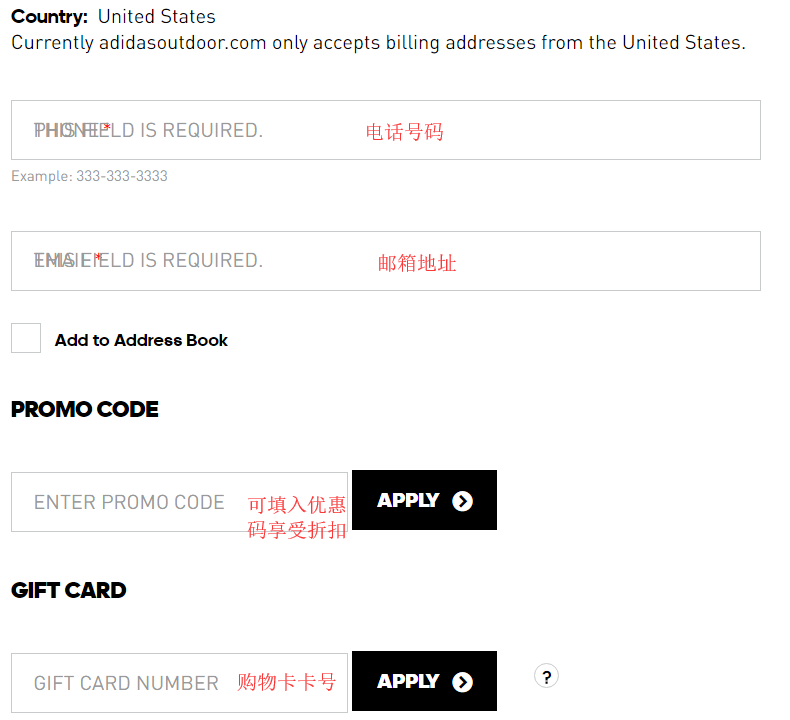Click the Country: United States text
This screenshot has width=790, height=720.
[113, 17]
